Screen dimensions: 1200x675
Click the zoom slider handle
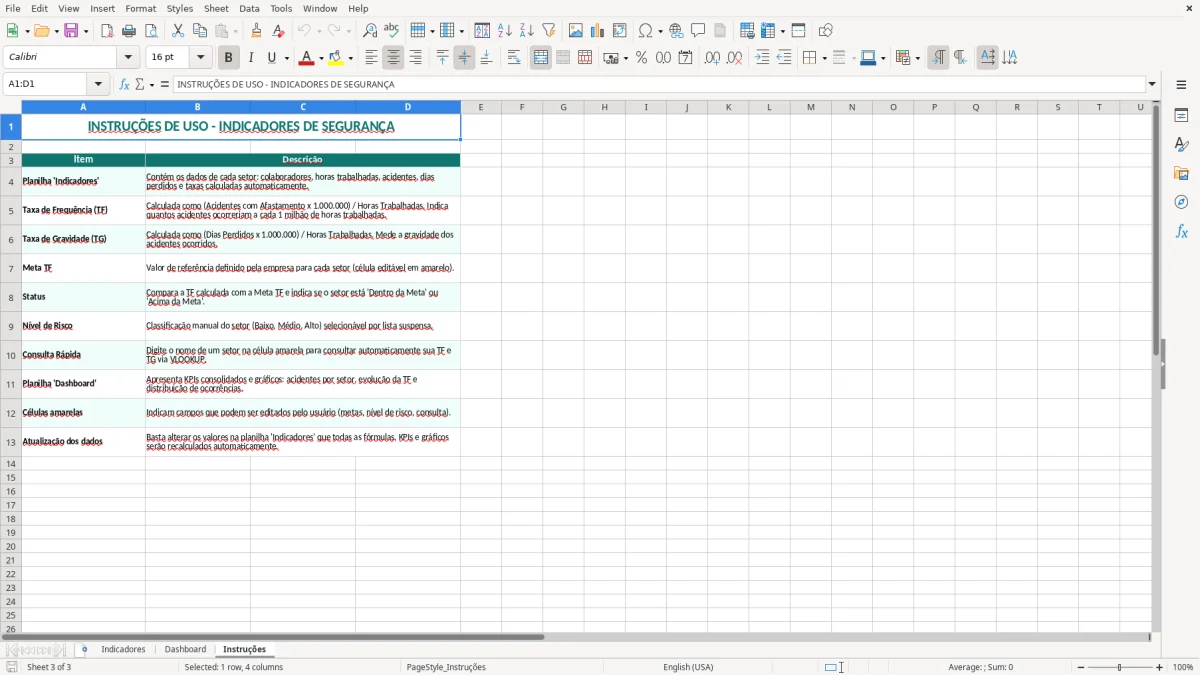pos(1120,667)
